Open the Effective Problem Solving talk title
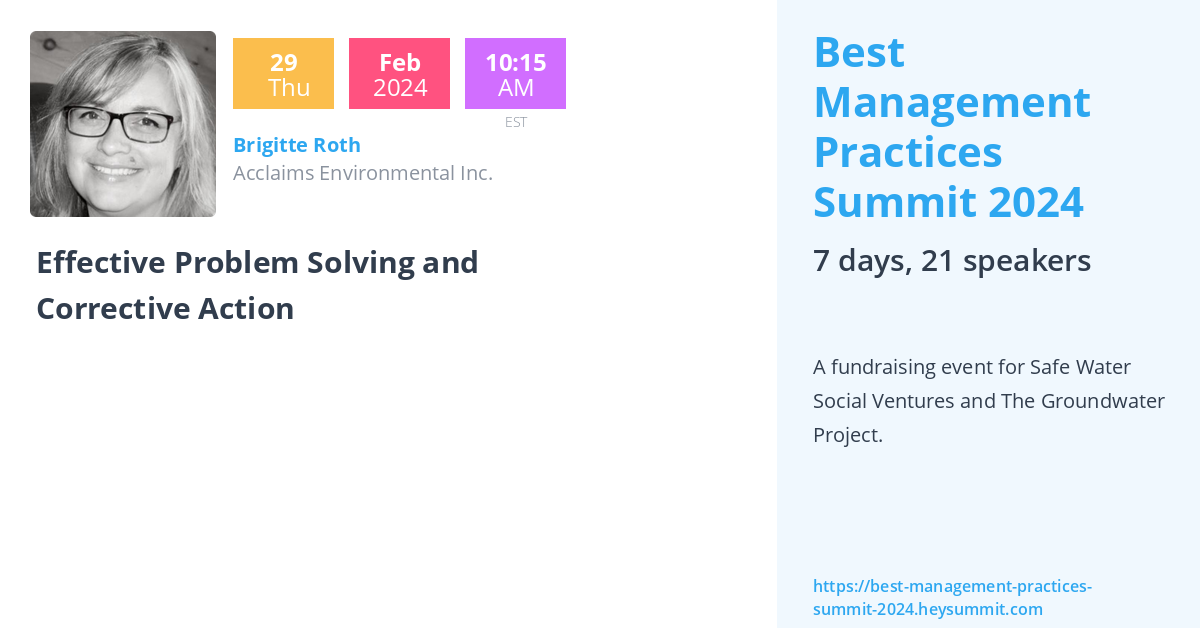Image resolution: width=1200 pixels, height=628 pixels. coord(257,285)
